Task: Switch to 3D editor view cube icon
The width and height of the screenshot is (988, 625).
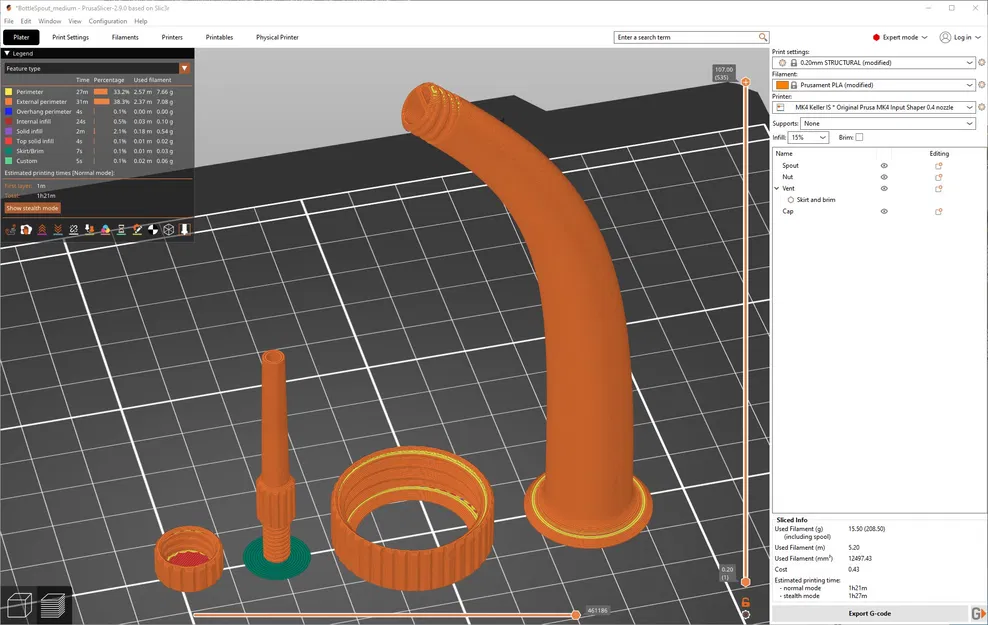Action: (19, 605)
